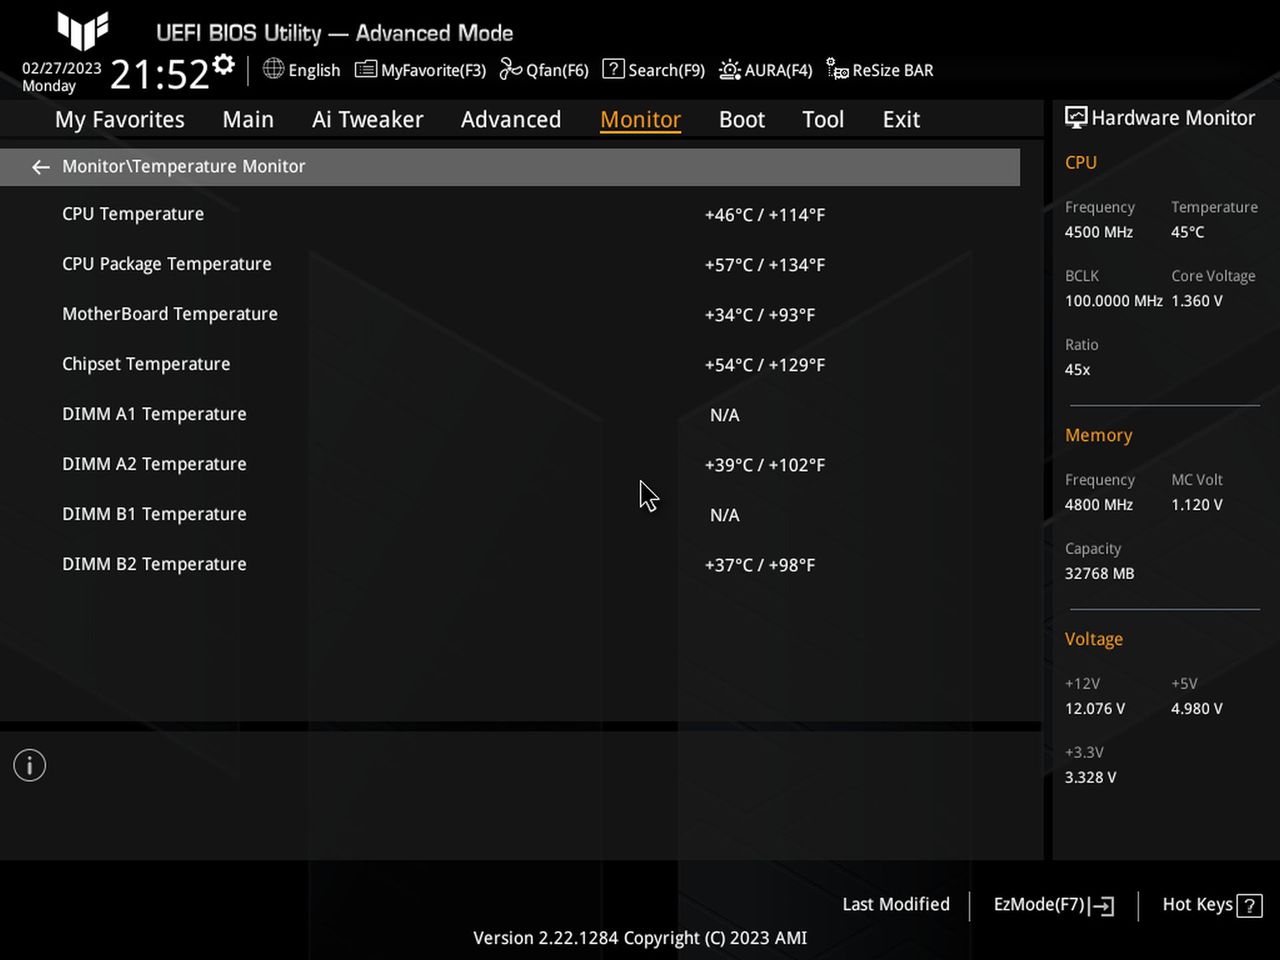
Task: Click the 32768 MB capacity value
Action: [1100, 574]
